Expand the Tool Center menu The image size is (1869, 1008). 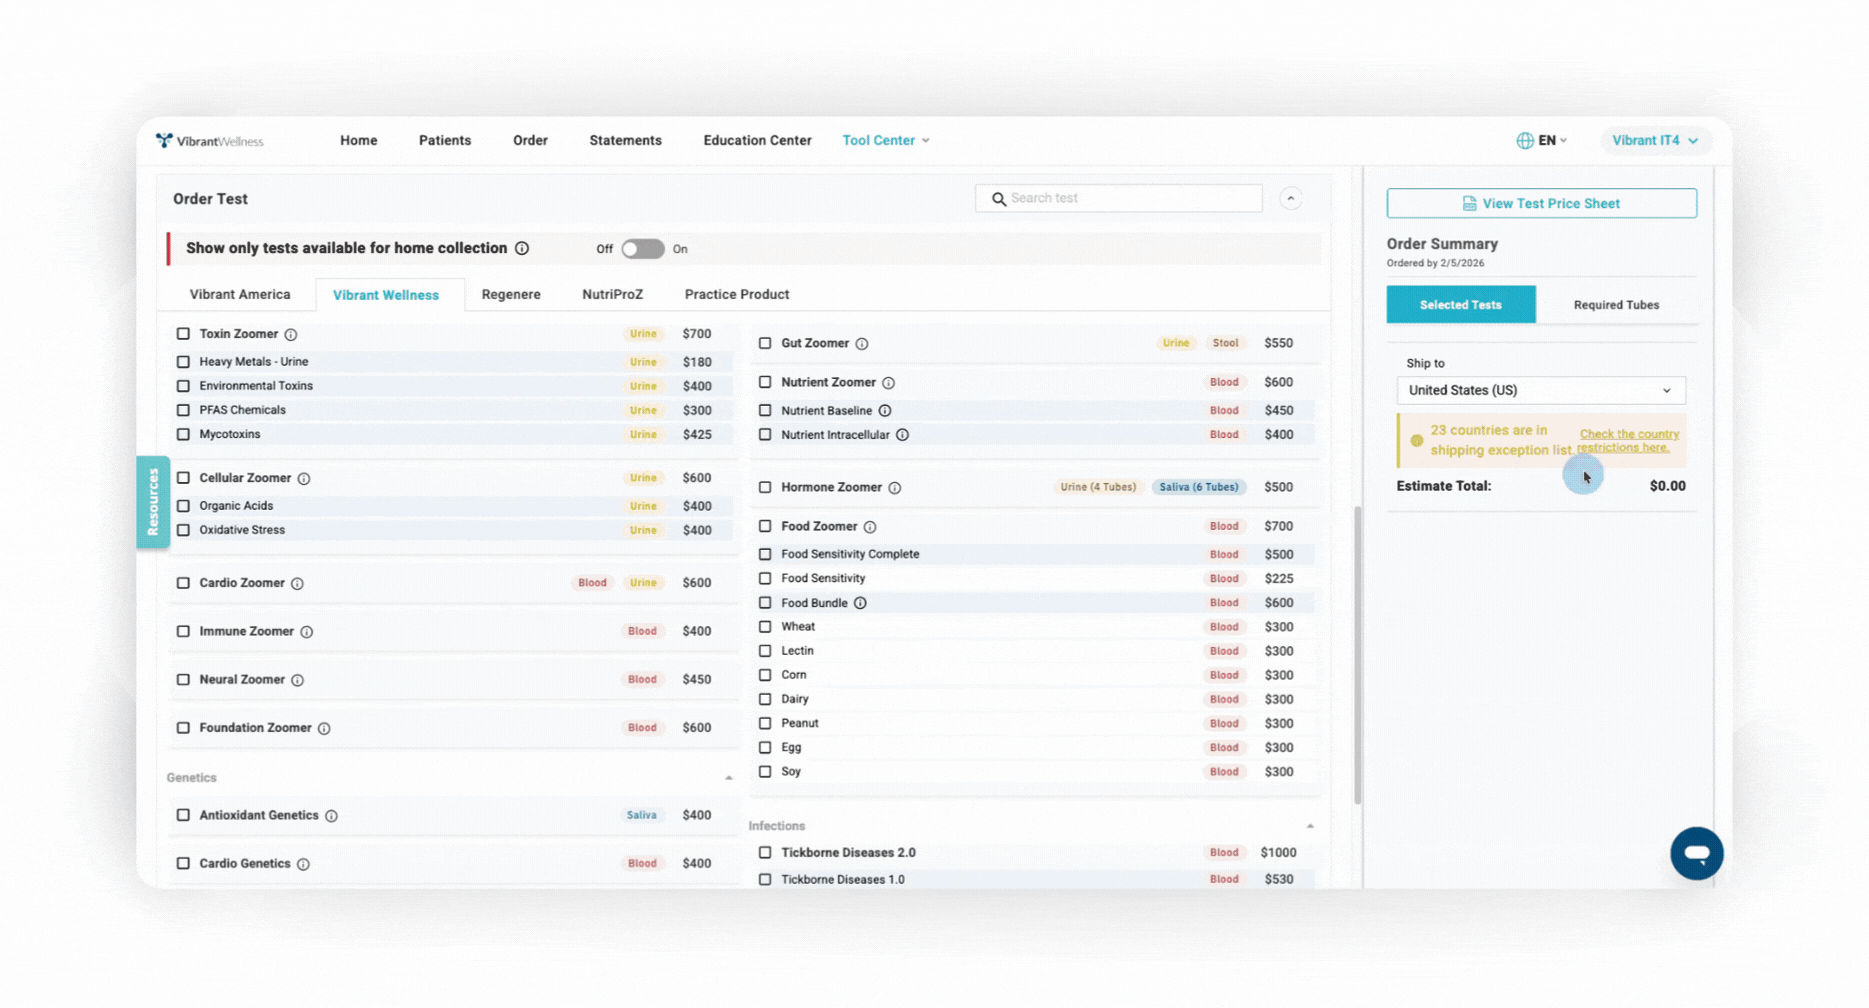click(x=885, y=141)
